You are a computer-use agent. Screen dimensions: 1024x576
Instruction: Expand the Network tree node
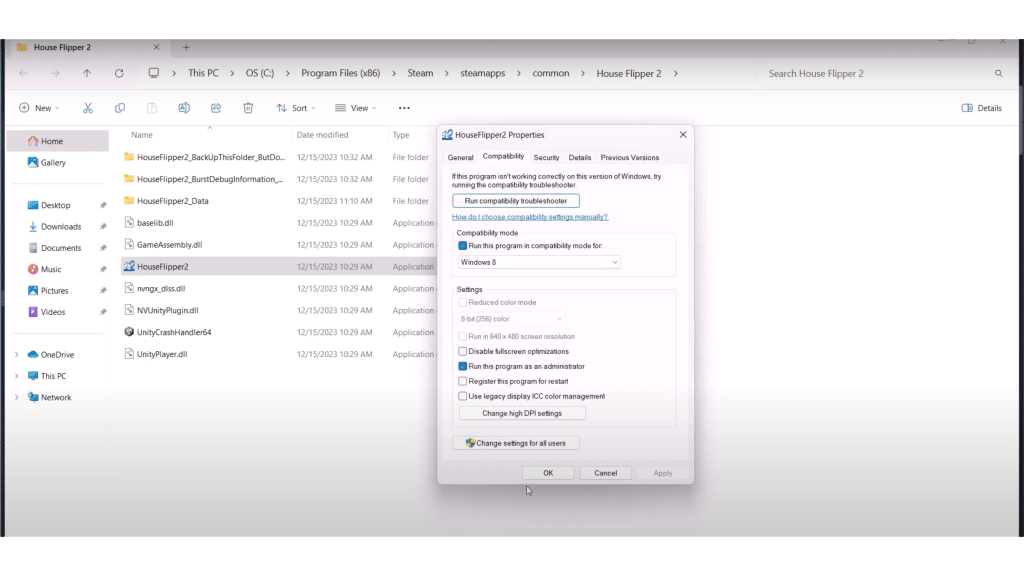pos(17,397)
